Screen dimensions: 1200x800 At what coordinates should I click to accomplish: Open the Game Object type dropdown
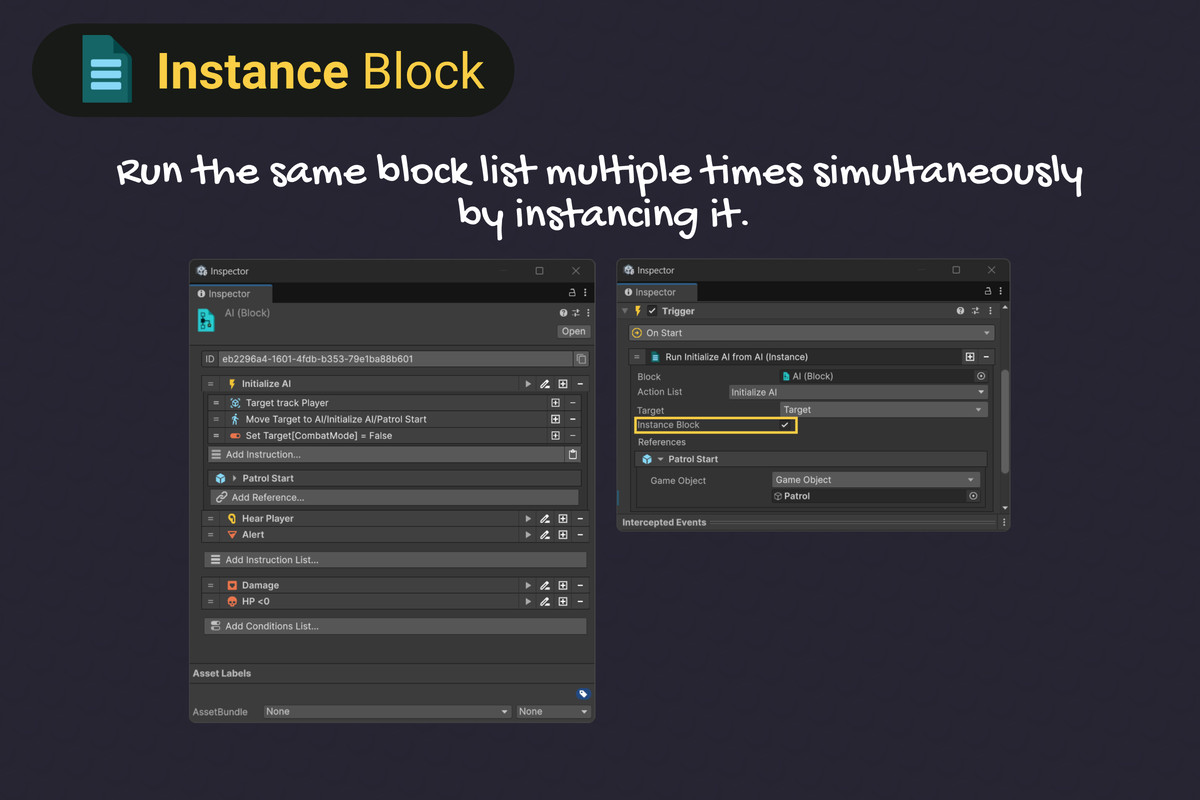[x=876, y=480]
